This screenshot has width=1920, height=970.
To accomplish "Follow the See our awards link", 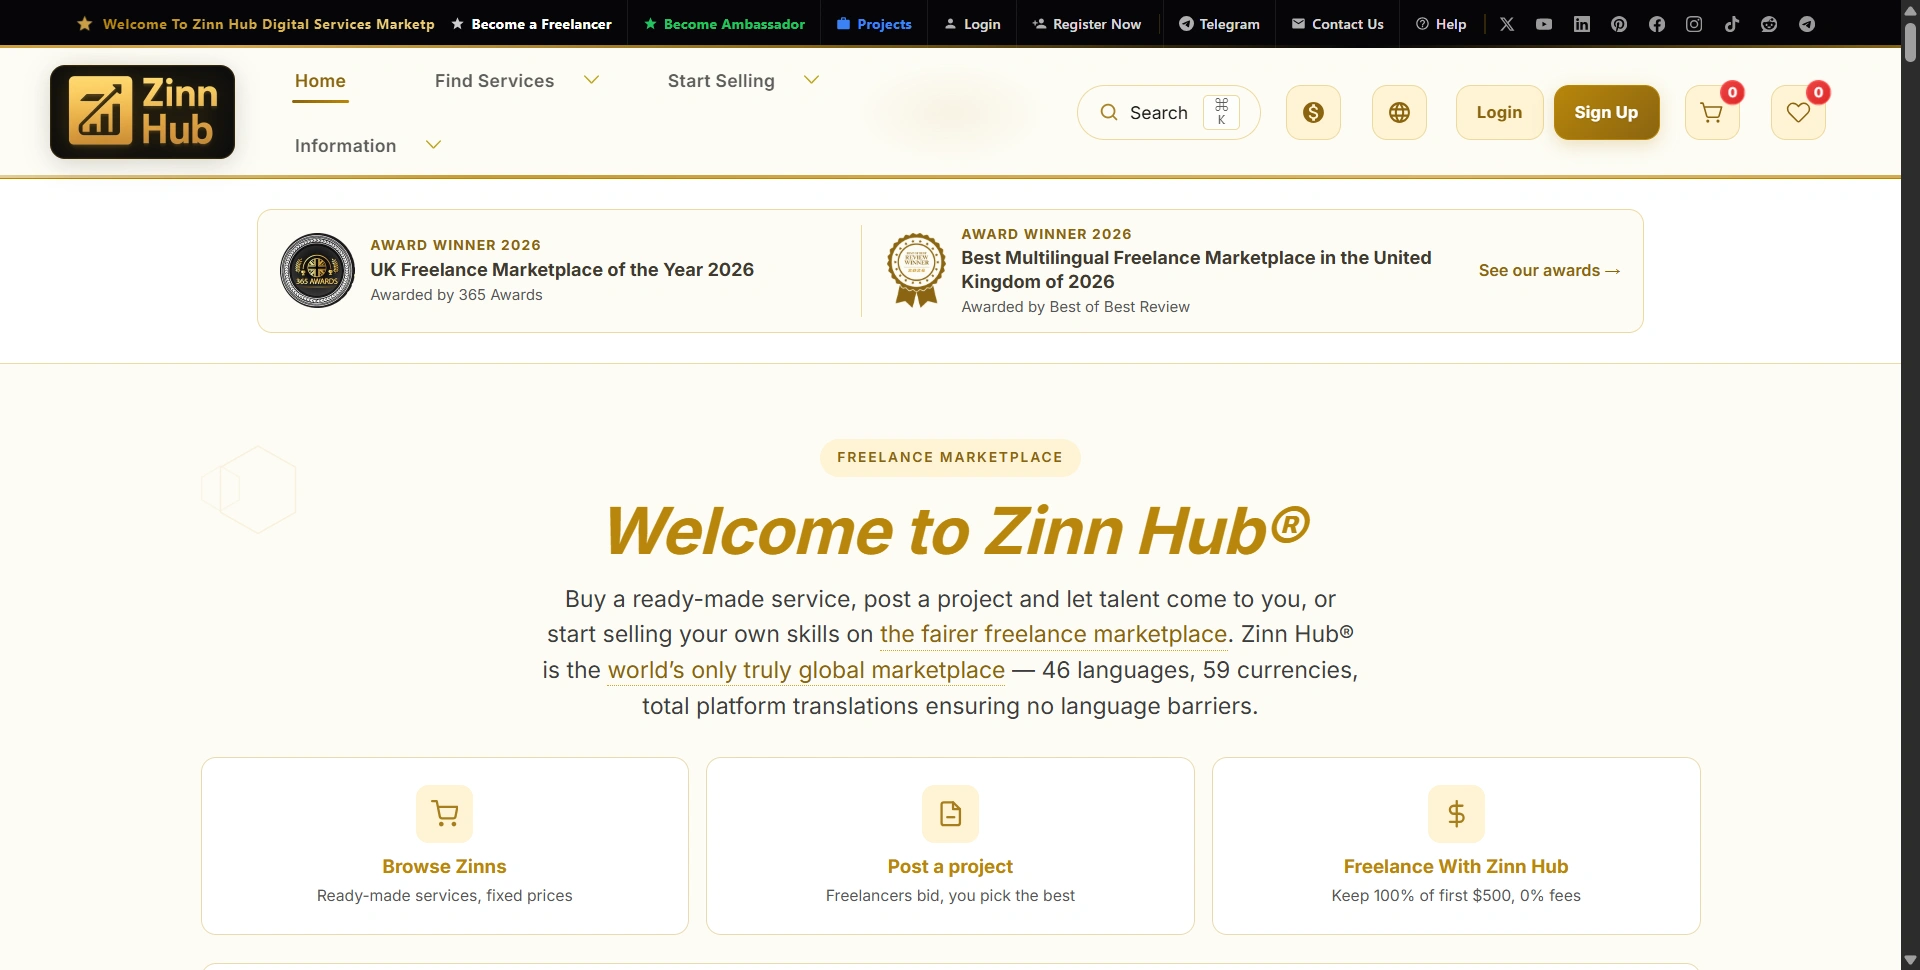I will point(1549,270).
